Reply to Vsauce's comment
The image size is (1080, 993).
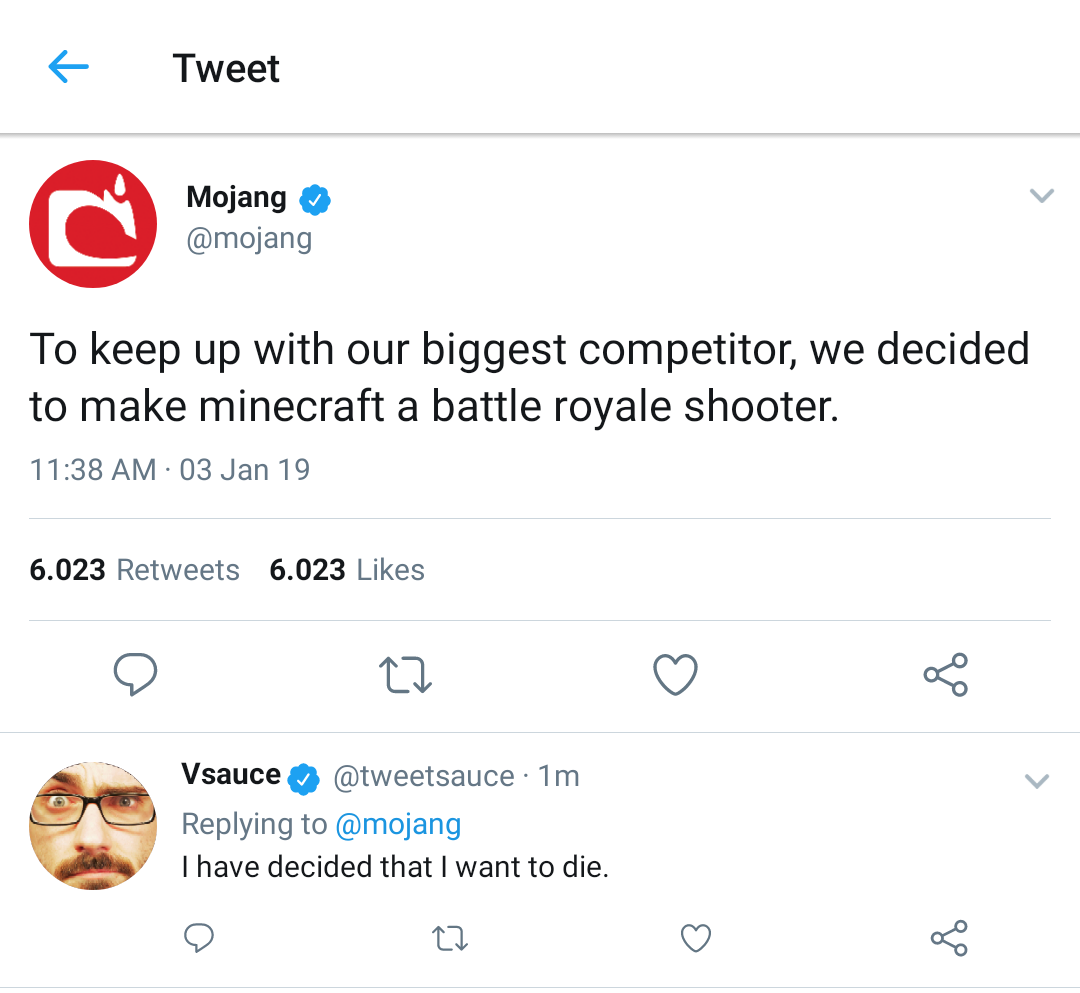point(199,937)
